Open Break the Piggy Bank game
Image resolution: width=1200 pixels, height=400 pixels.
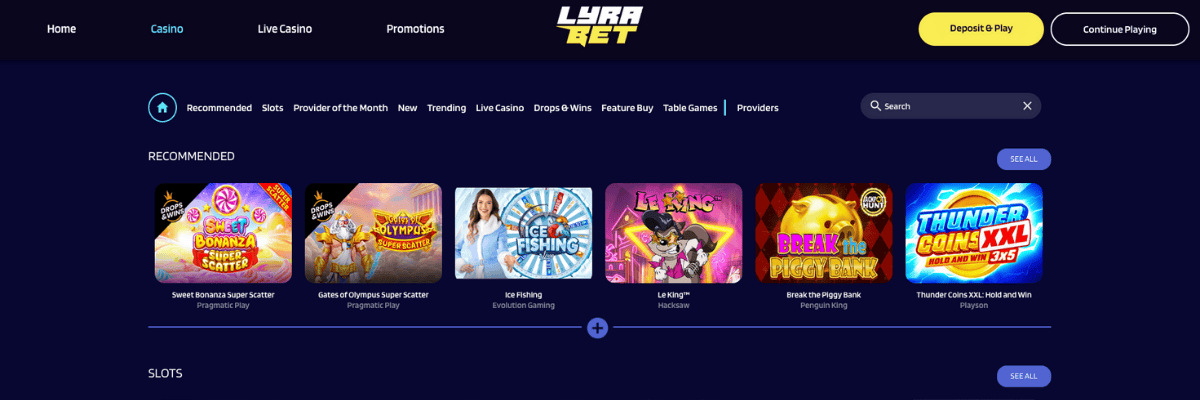coord(824,233)
